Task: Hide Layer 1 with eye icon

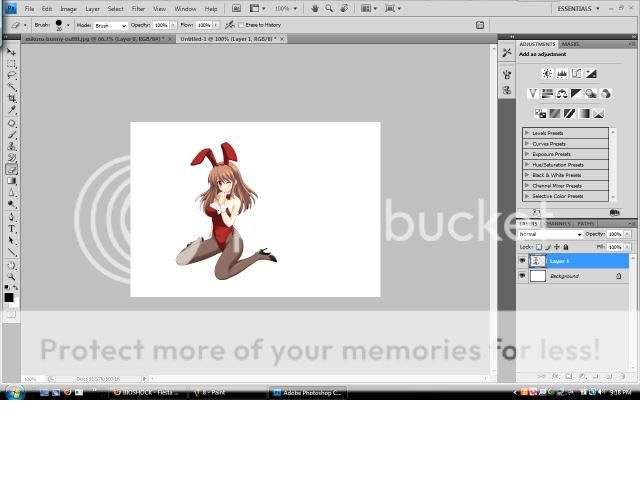Action: (522, 260)
